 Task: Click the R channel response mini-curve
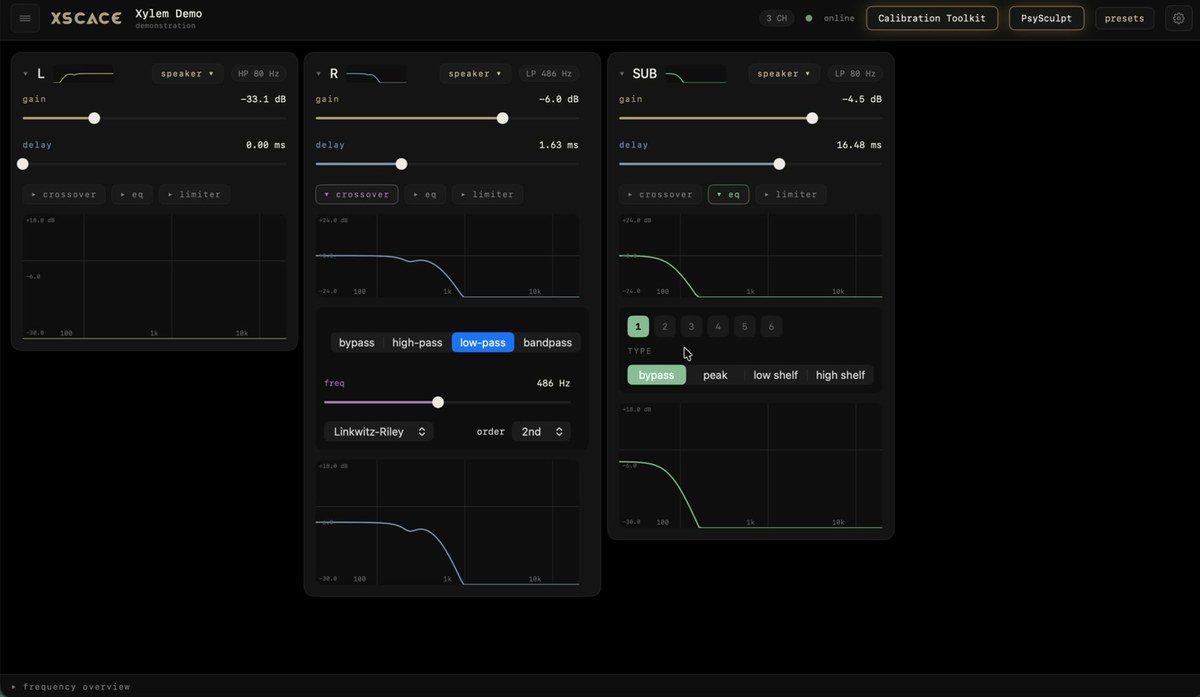(376, 74)
